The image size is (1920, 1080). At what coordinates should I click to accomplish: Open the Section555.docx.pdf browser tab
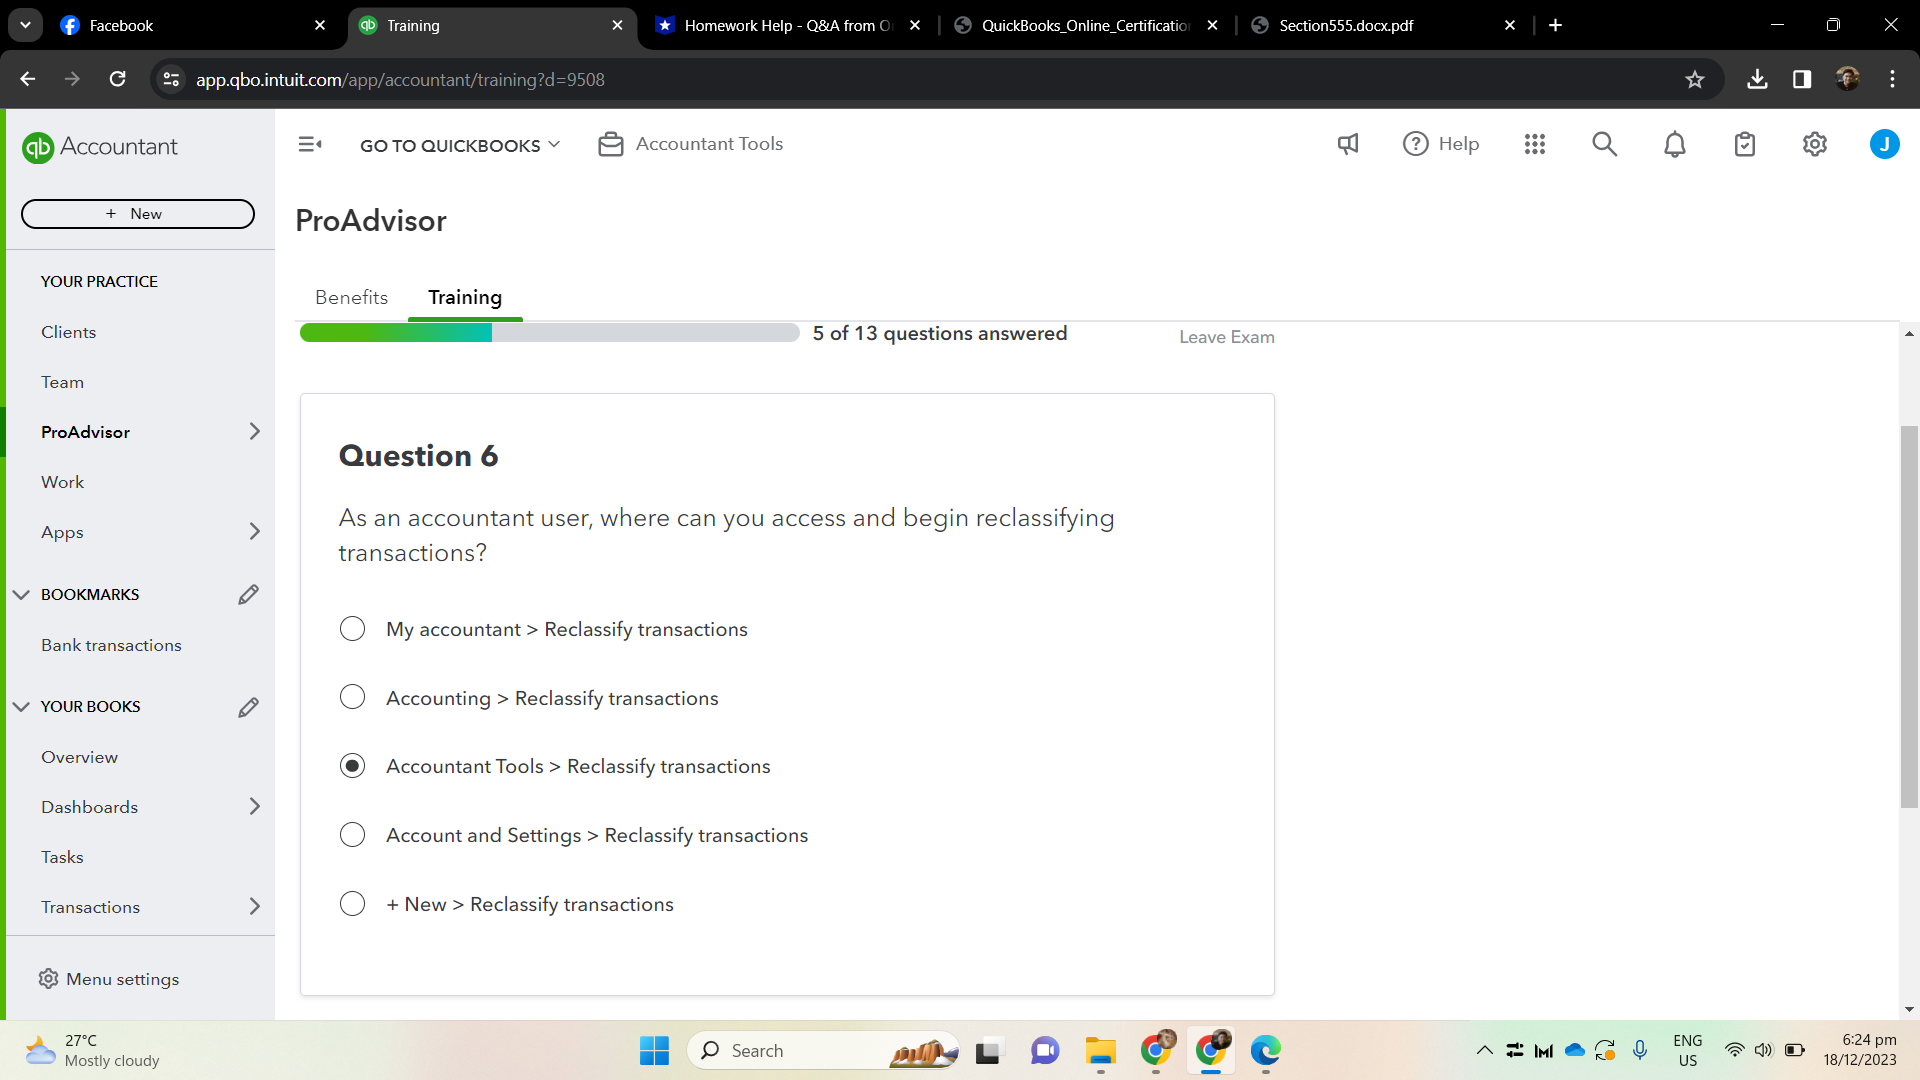[1345, 25]
